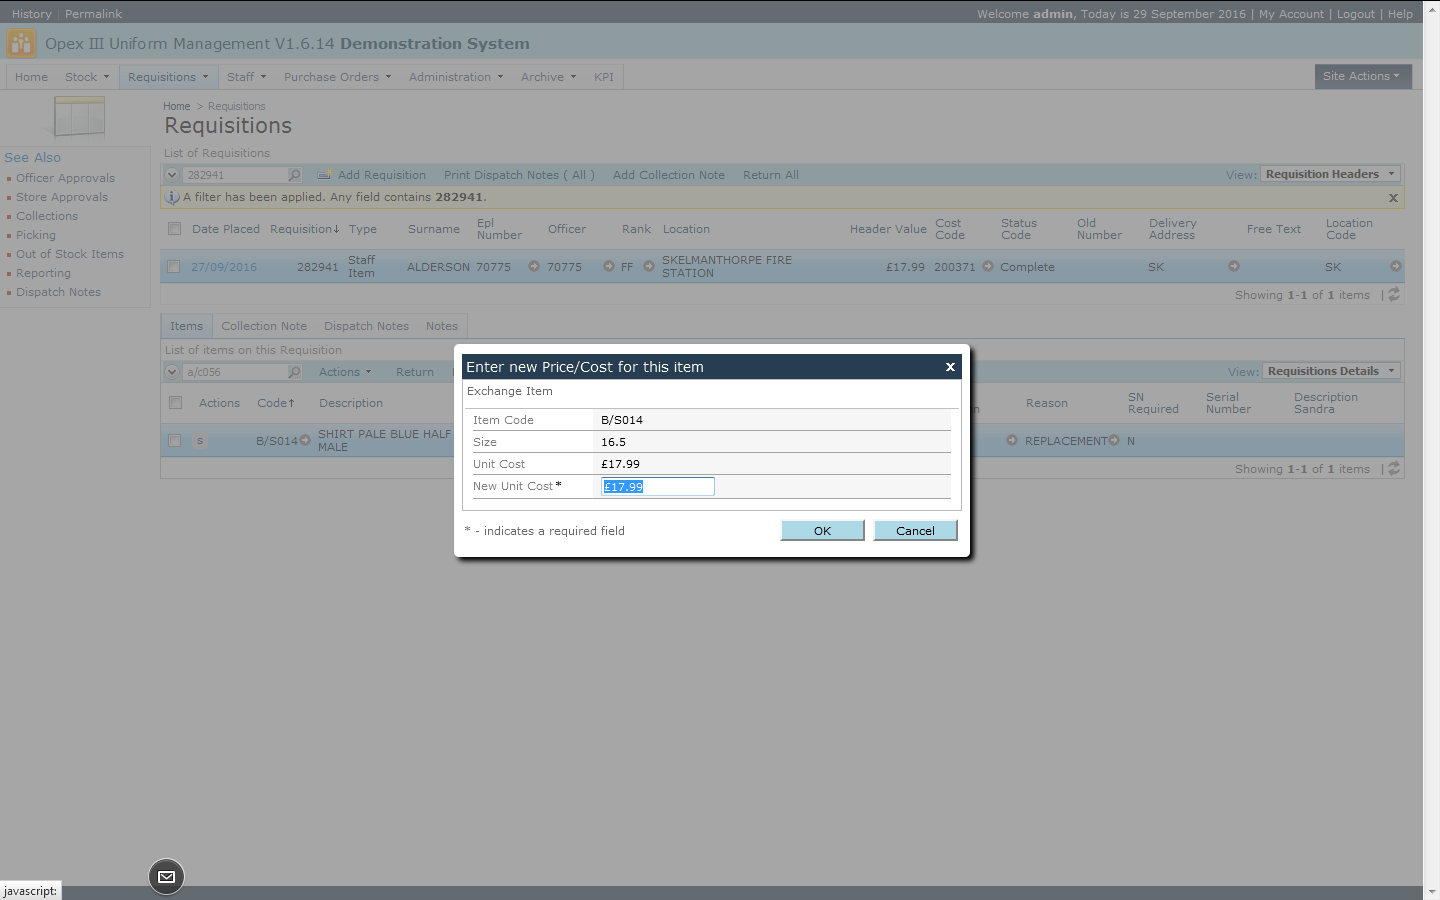This screenshot has width=1440, height=900.
Task: Expand filter options dropdown for items search
Action: point(172,372)
